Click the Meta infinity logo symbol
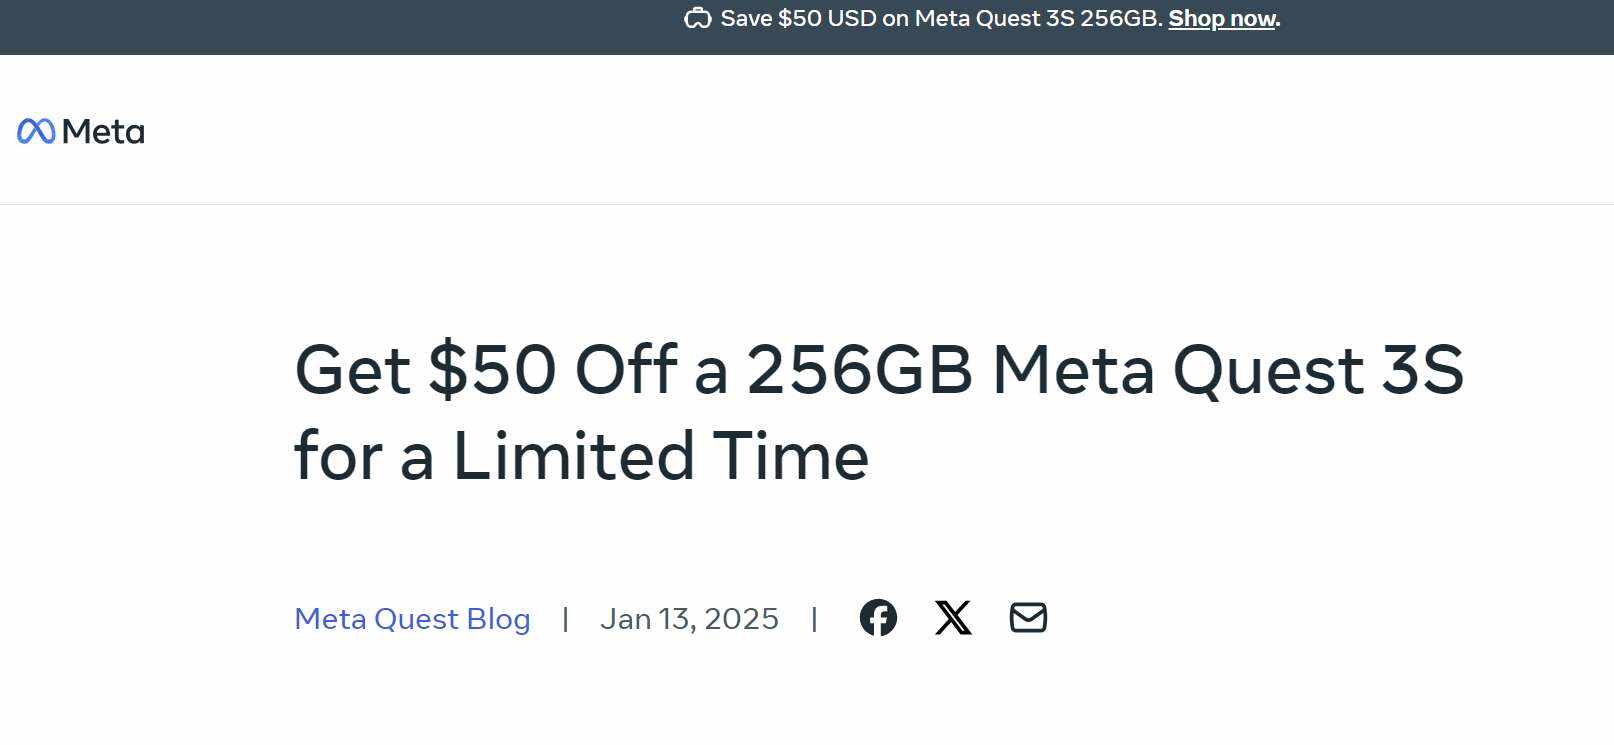1614x745 pixels. point(36,131)
